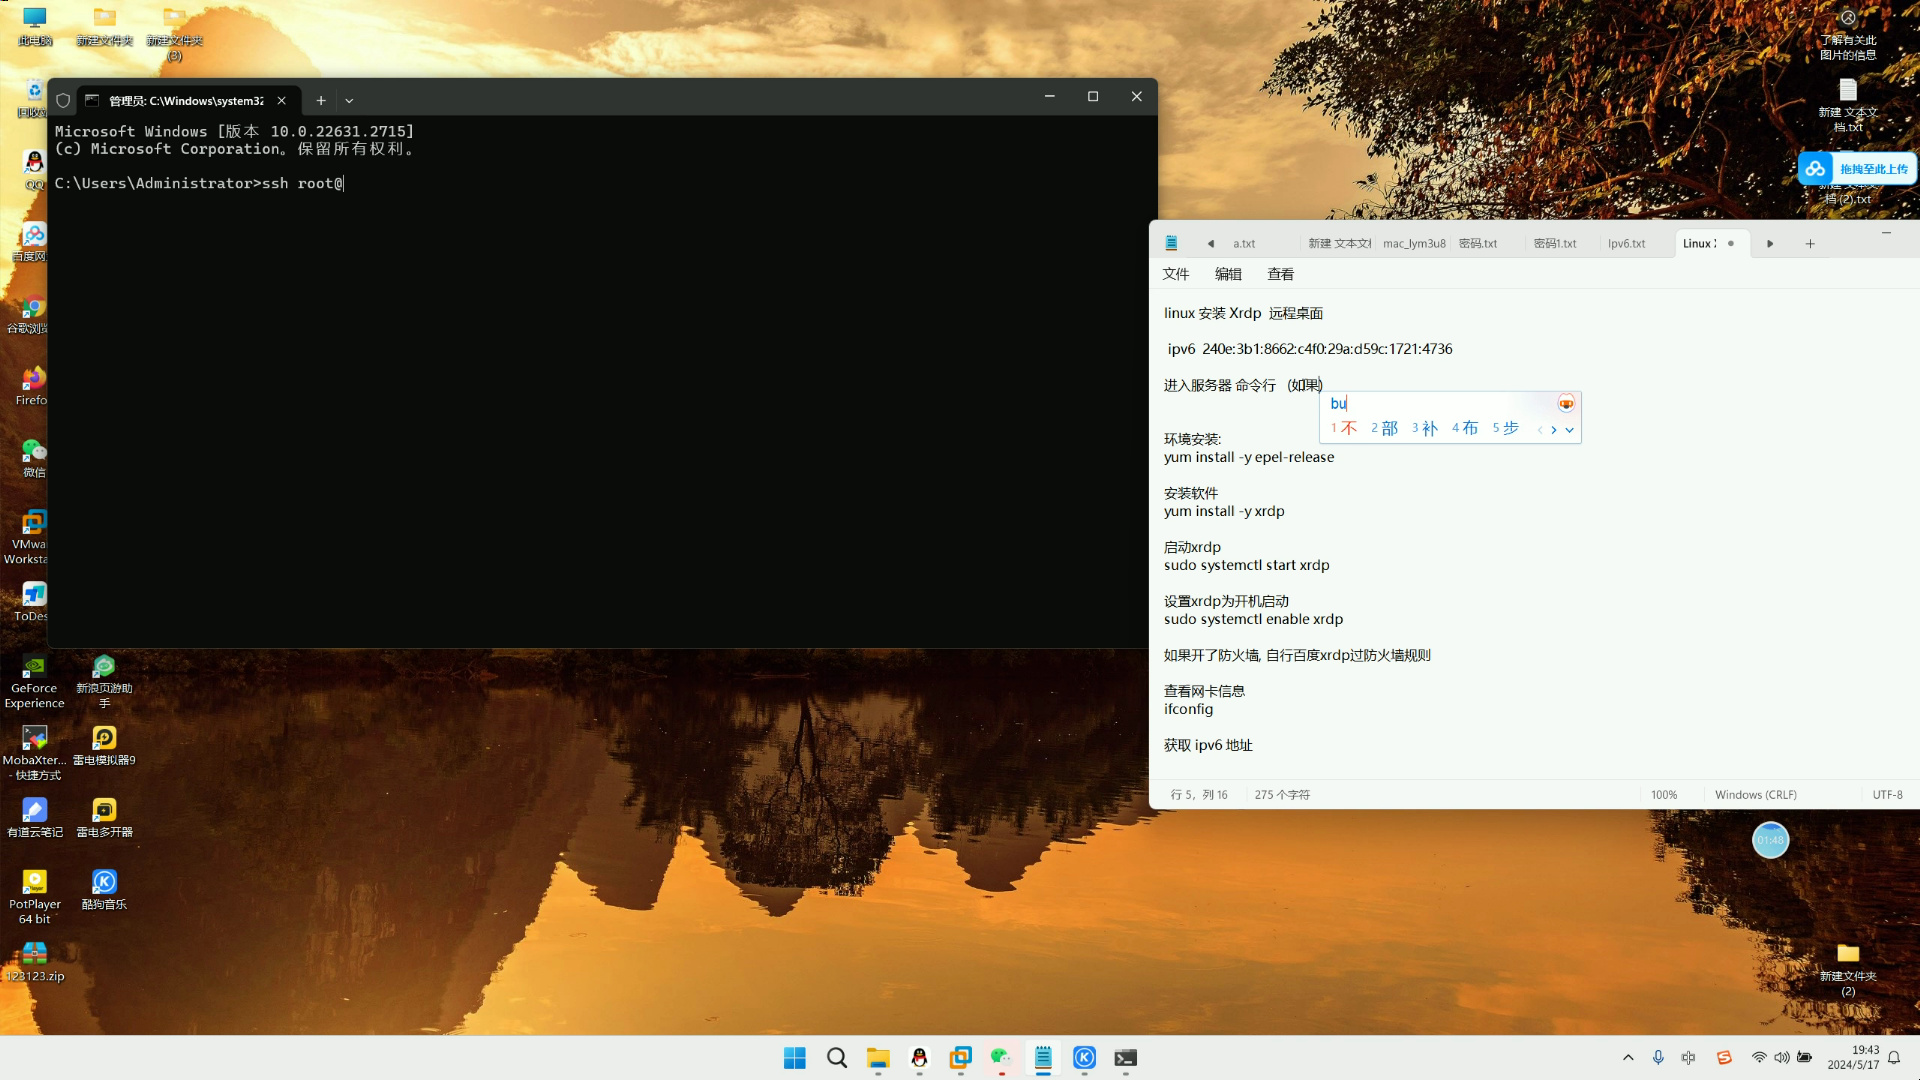Screen dimensions: 1920x1080
Task: Open the taskbar Search icon
Action: pos(837,1058)
